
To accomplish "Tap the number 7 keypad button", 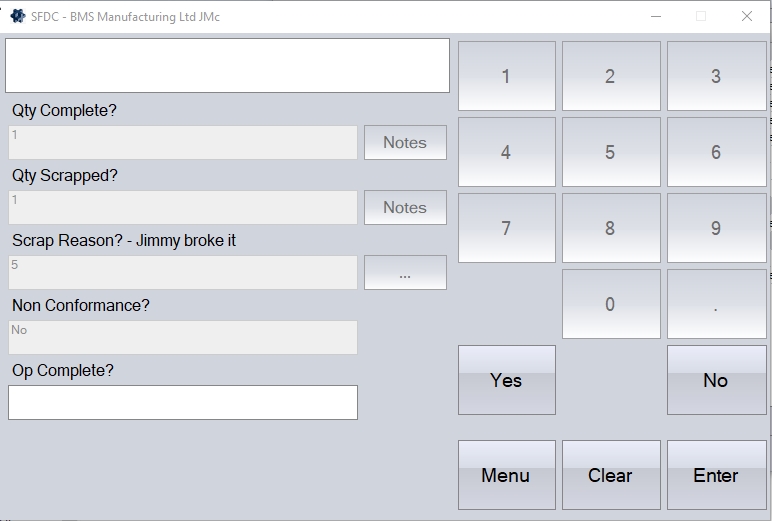I will point(506,228).
